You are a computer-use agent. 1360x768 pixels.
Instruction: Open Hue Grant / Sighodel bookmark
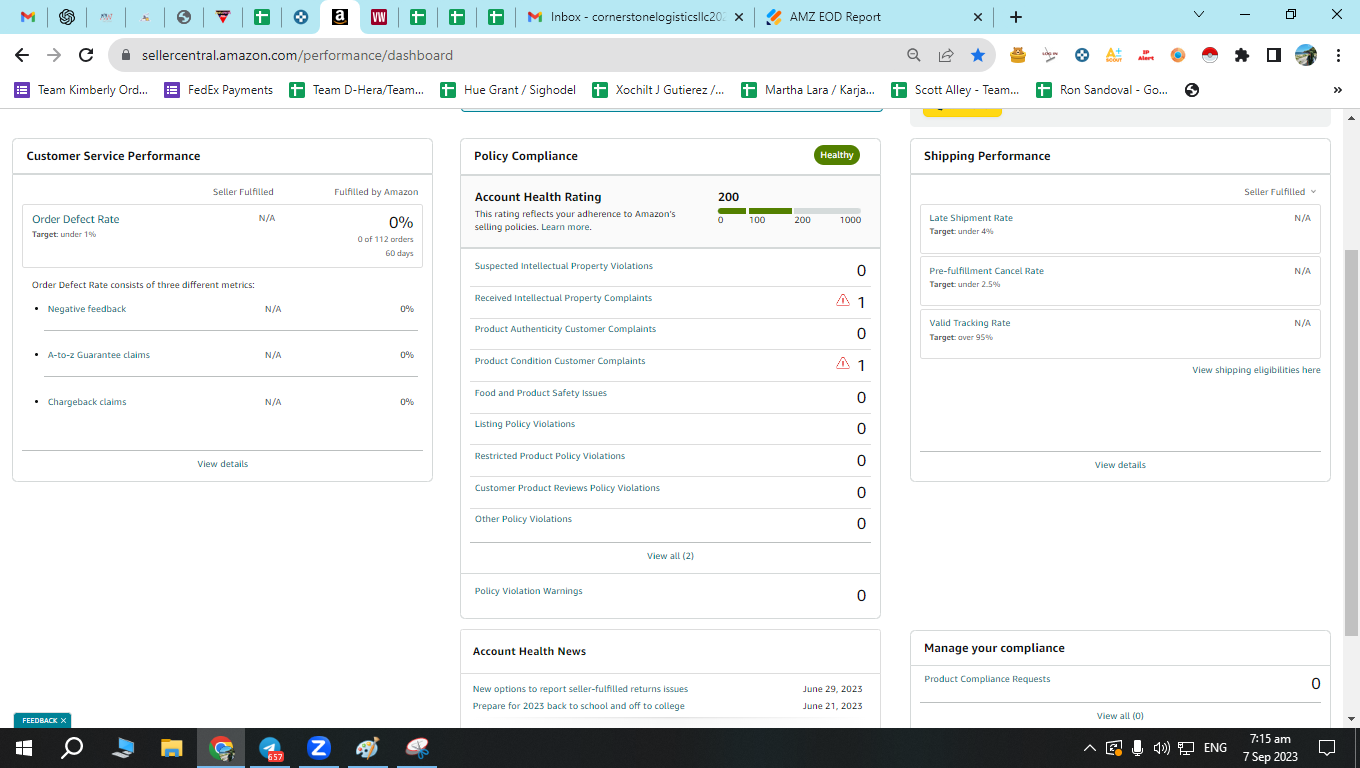coord(509,90)
